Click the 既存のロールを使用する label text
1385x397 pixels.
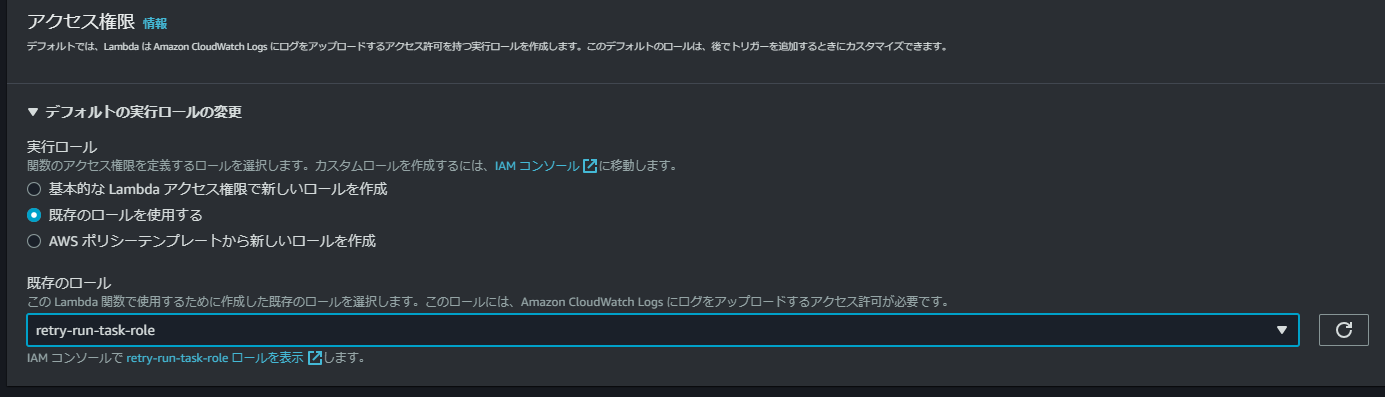(126, 215)
